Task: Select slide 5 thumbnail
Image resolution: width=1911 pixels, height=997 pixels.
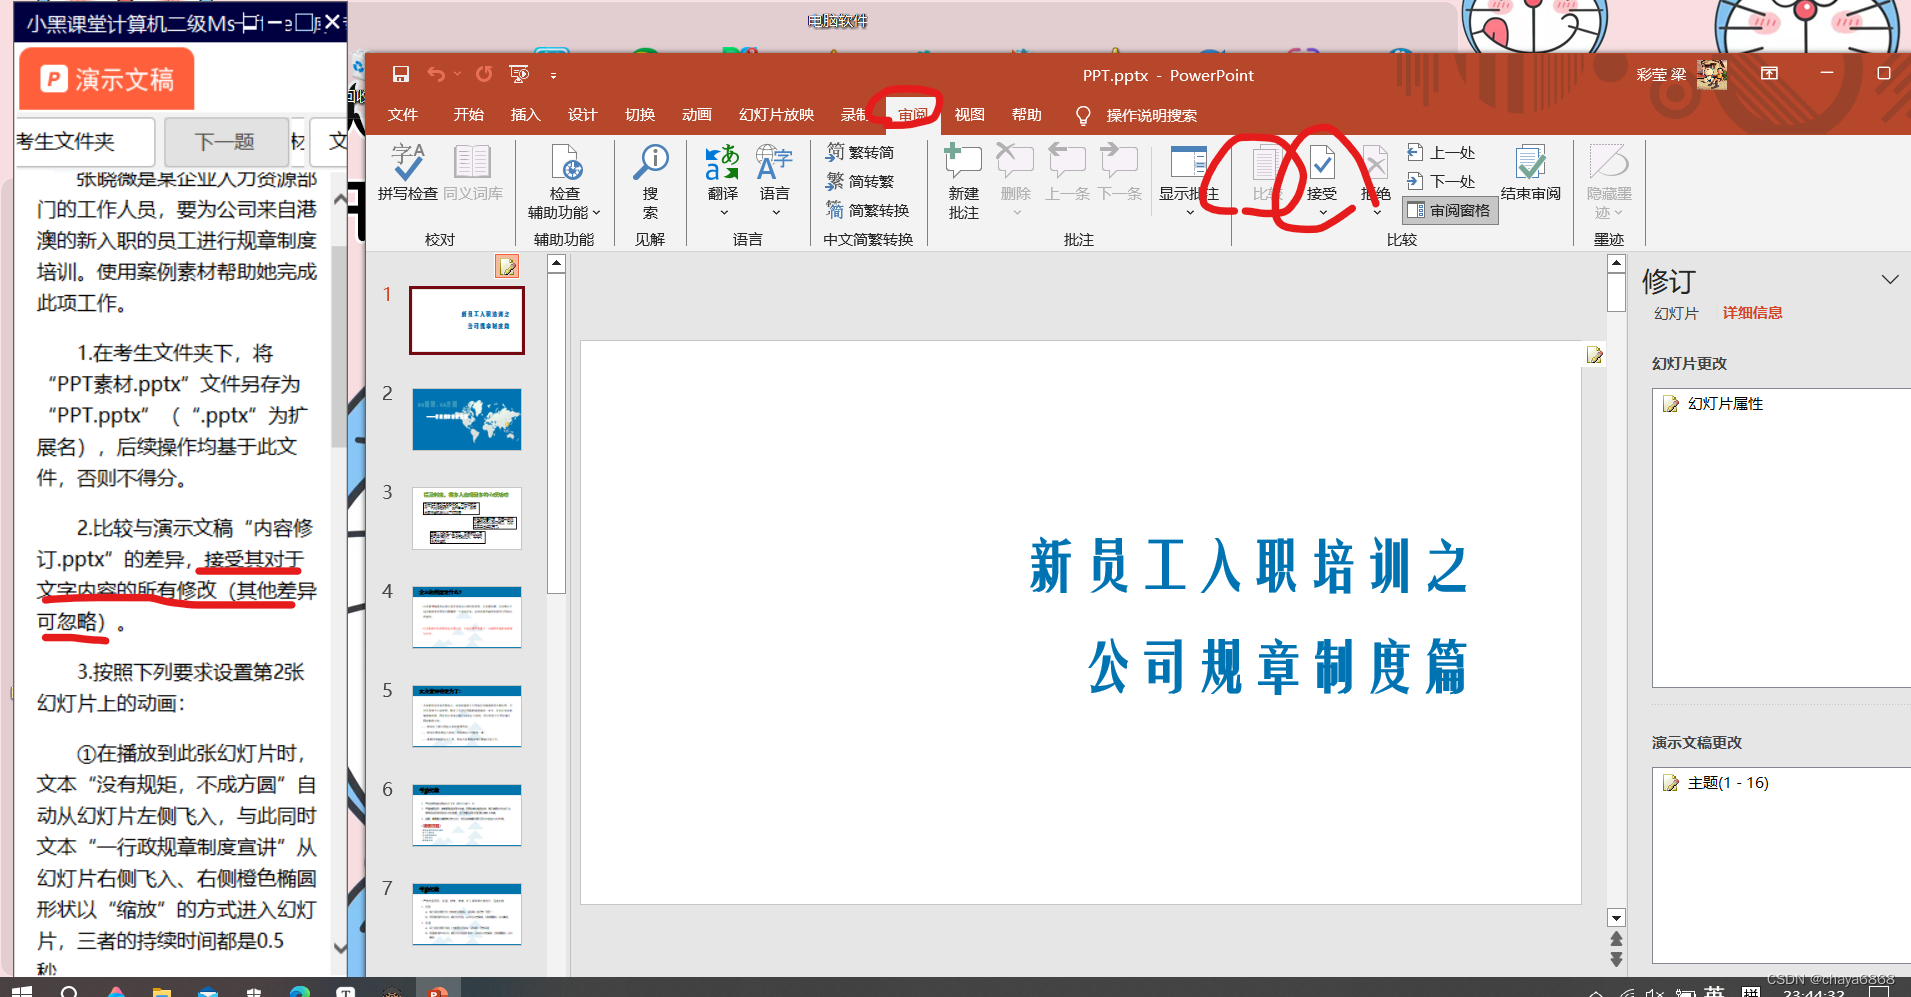Action: click(467, 716)
